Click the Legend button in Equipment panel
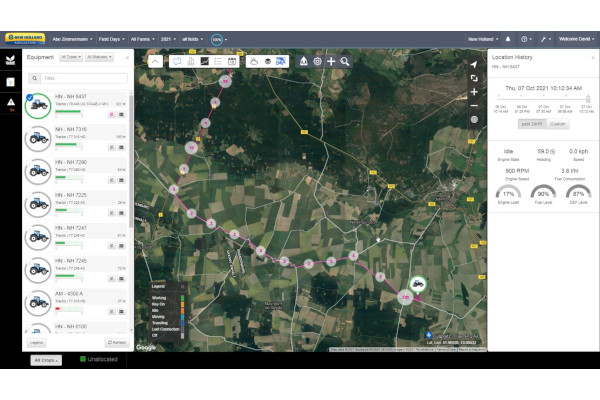Viewport: 600px width, 400px height. [36, 343]
